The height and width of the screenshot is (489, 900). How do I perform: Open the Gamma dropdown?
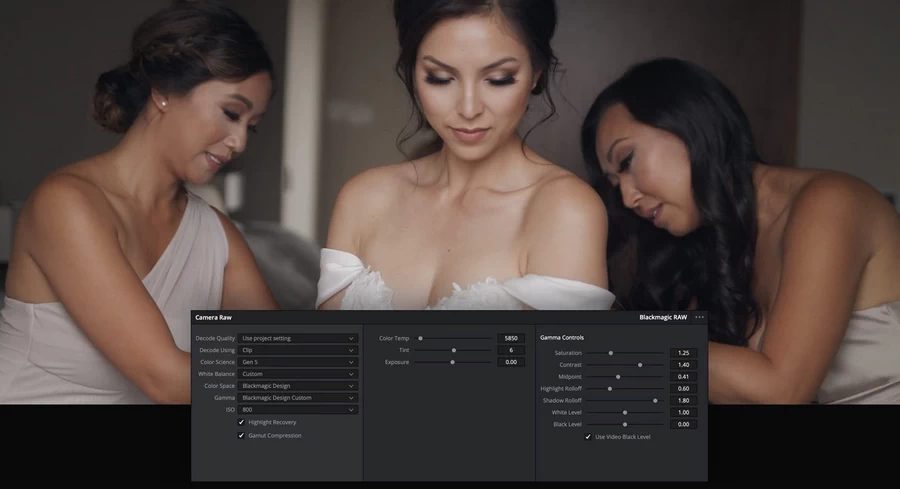coord(298,398)
